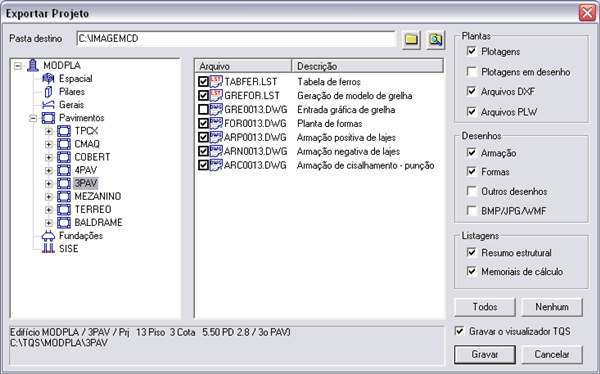
Task: Close the Exportar Projeto dialog
Action: (587, 13)
